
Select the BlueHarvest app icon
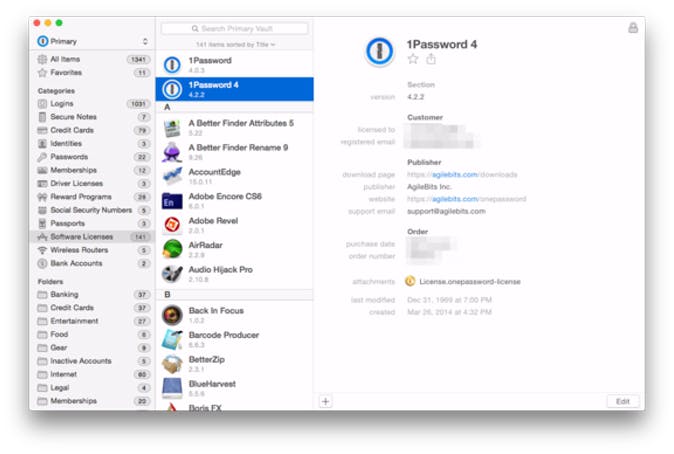172,388
